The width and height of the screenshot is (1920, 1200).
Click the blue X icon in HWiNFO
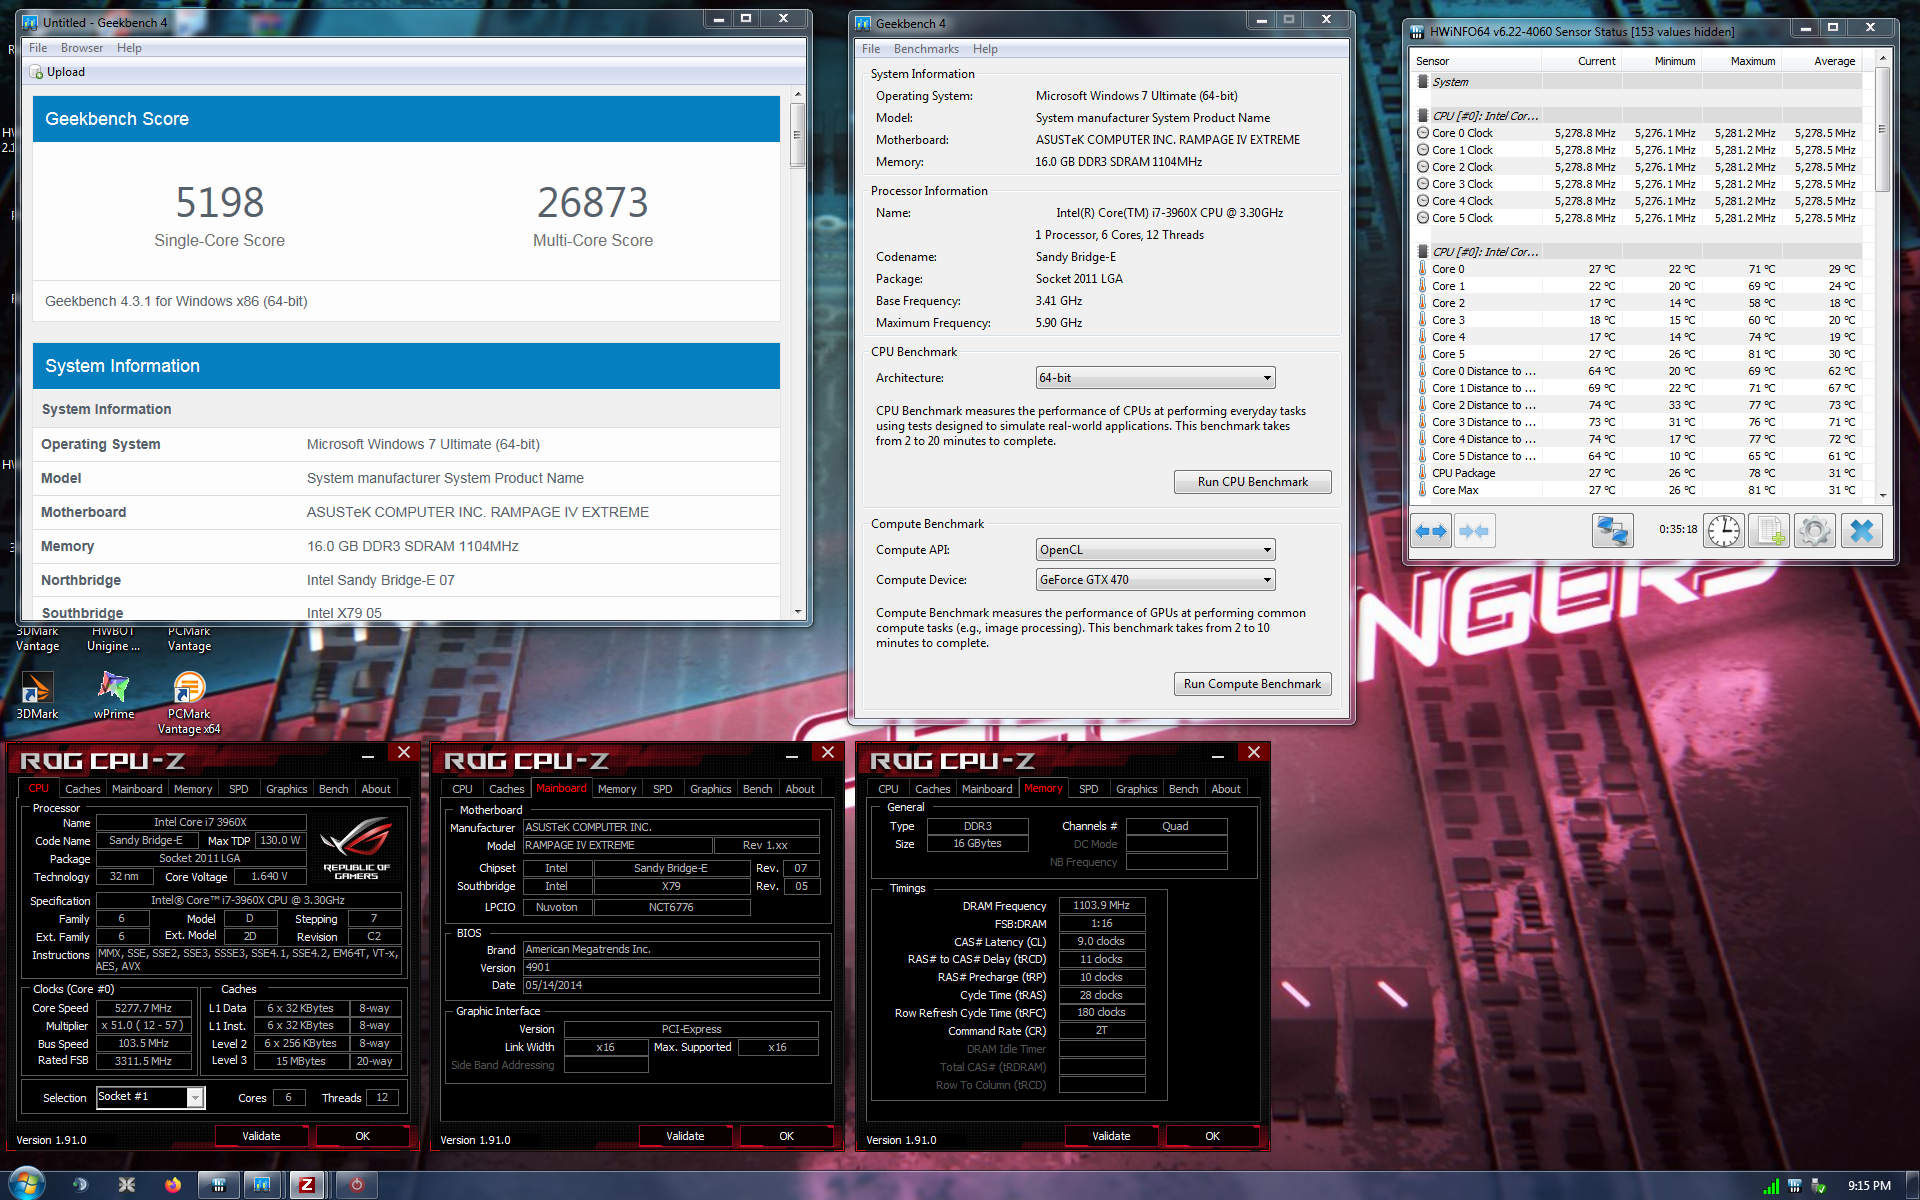(x=1861, y=531)
